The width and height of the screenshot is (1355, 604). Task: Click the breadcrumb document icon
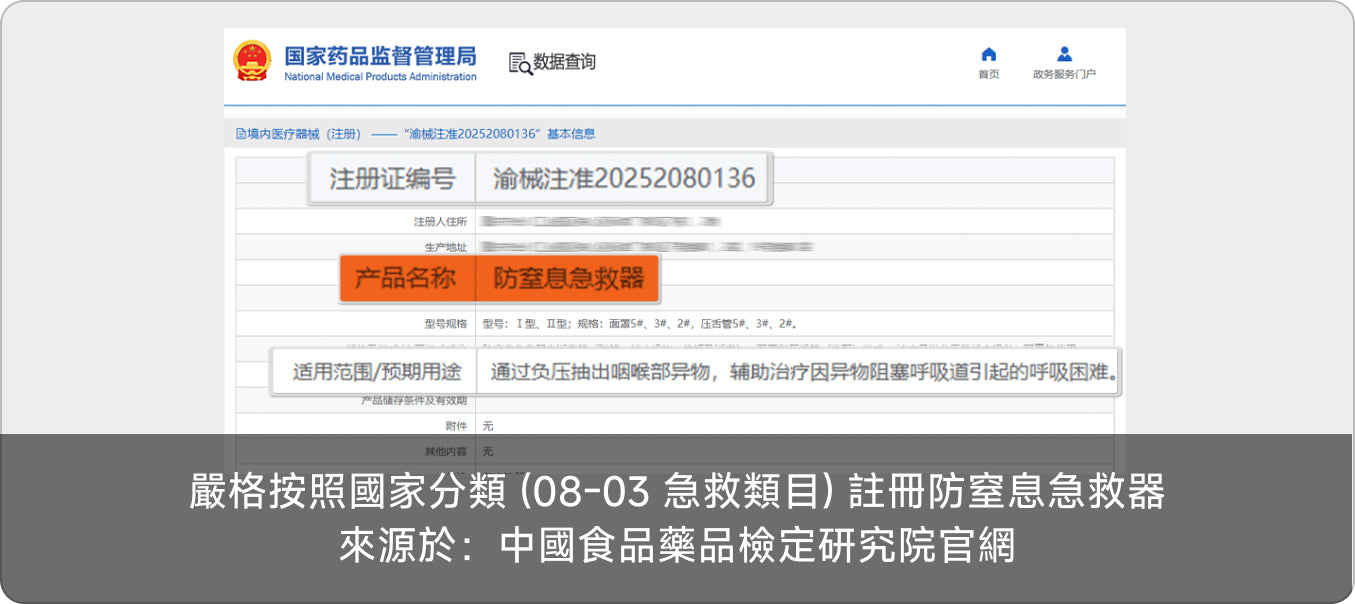240,134
